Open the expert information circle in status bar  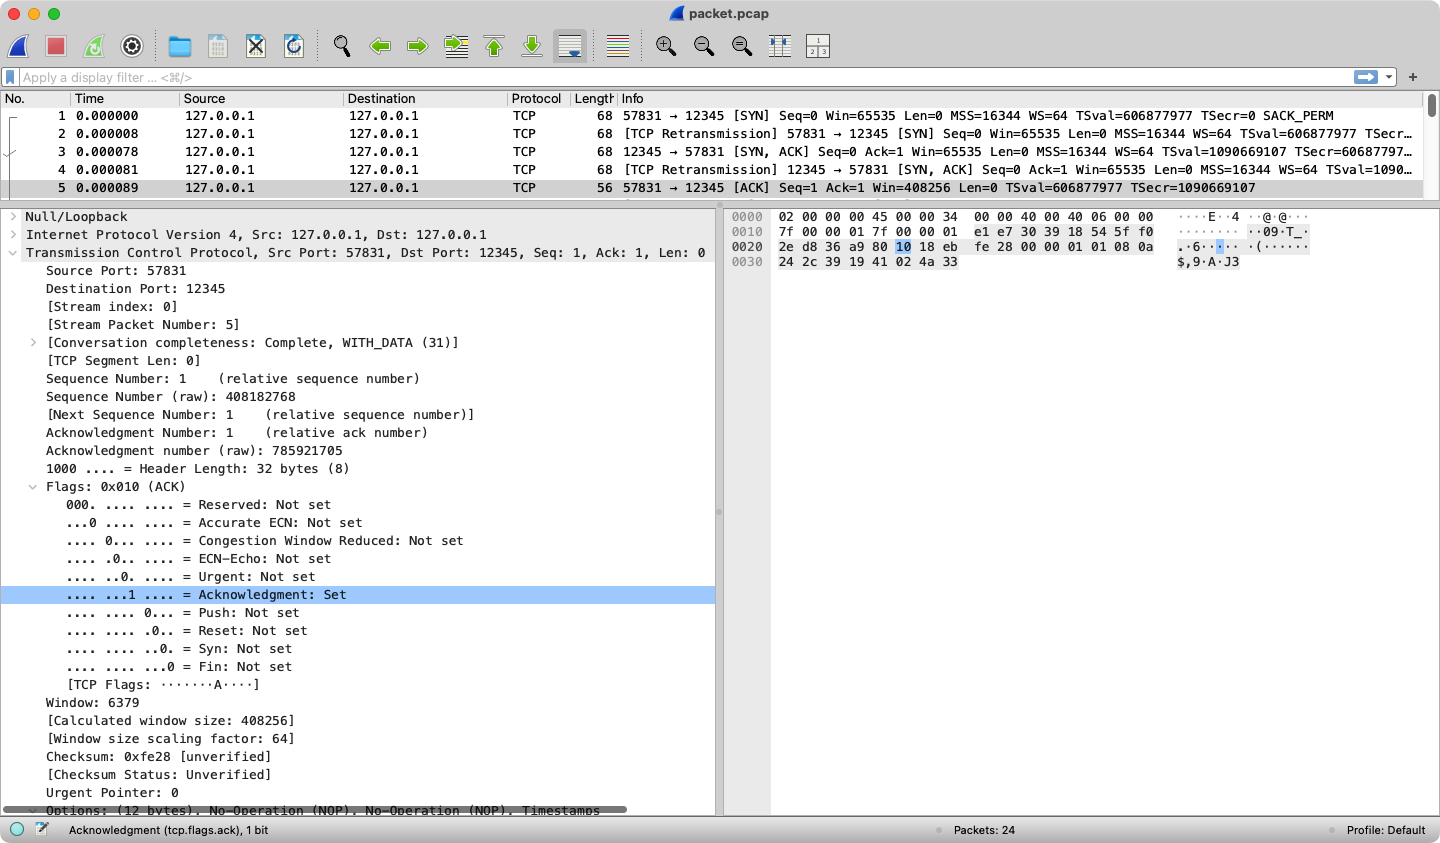(x=17, y=829)
